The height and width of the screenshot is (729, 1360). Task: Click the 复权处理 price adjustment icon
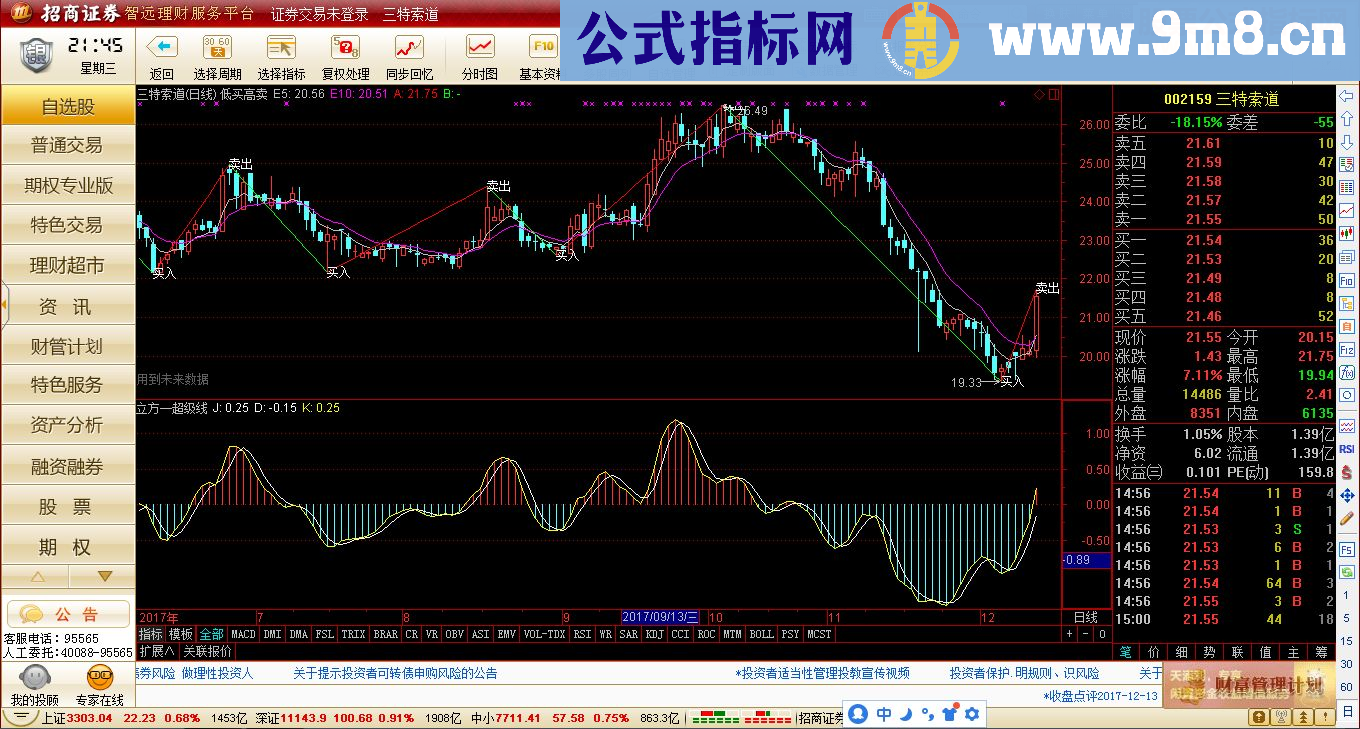click(345, 47)
